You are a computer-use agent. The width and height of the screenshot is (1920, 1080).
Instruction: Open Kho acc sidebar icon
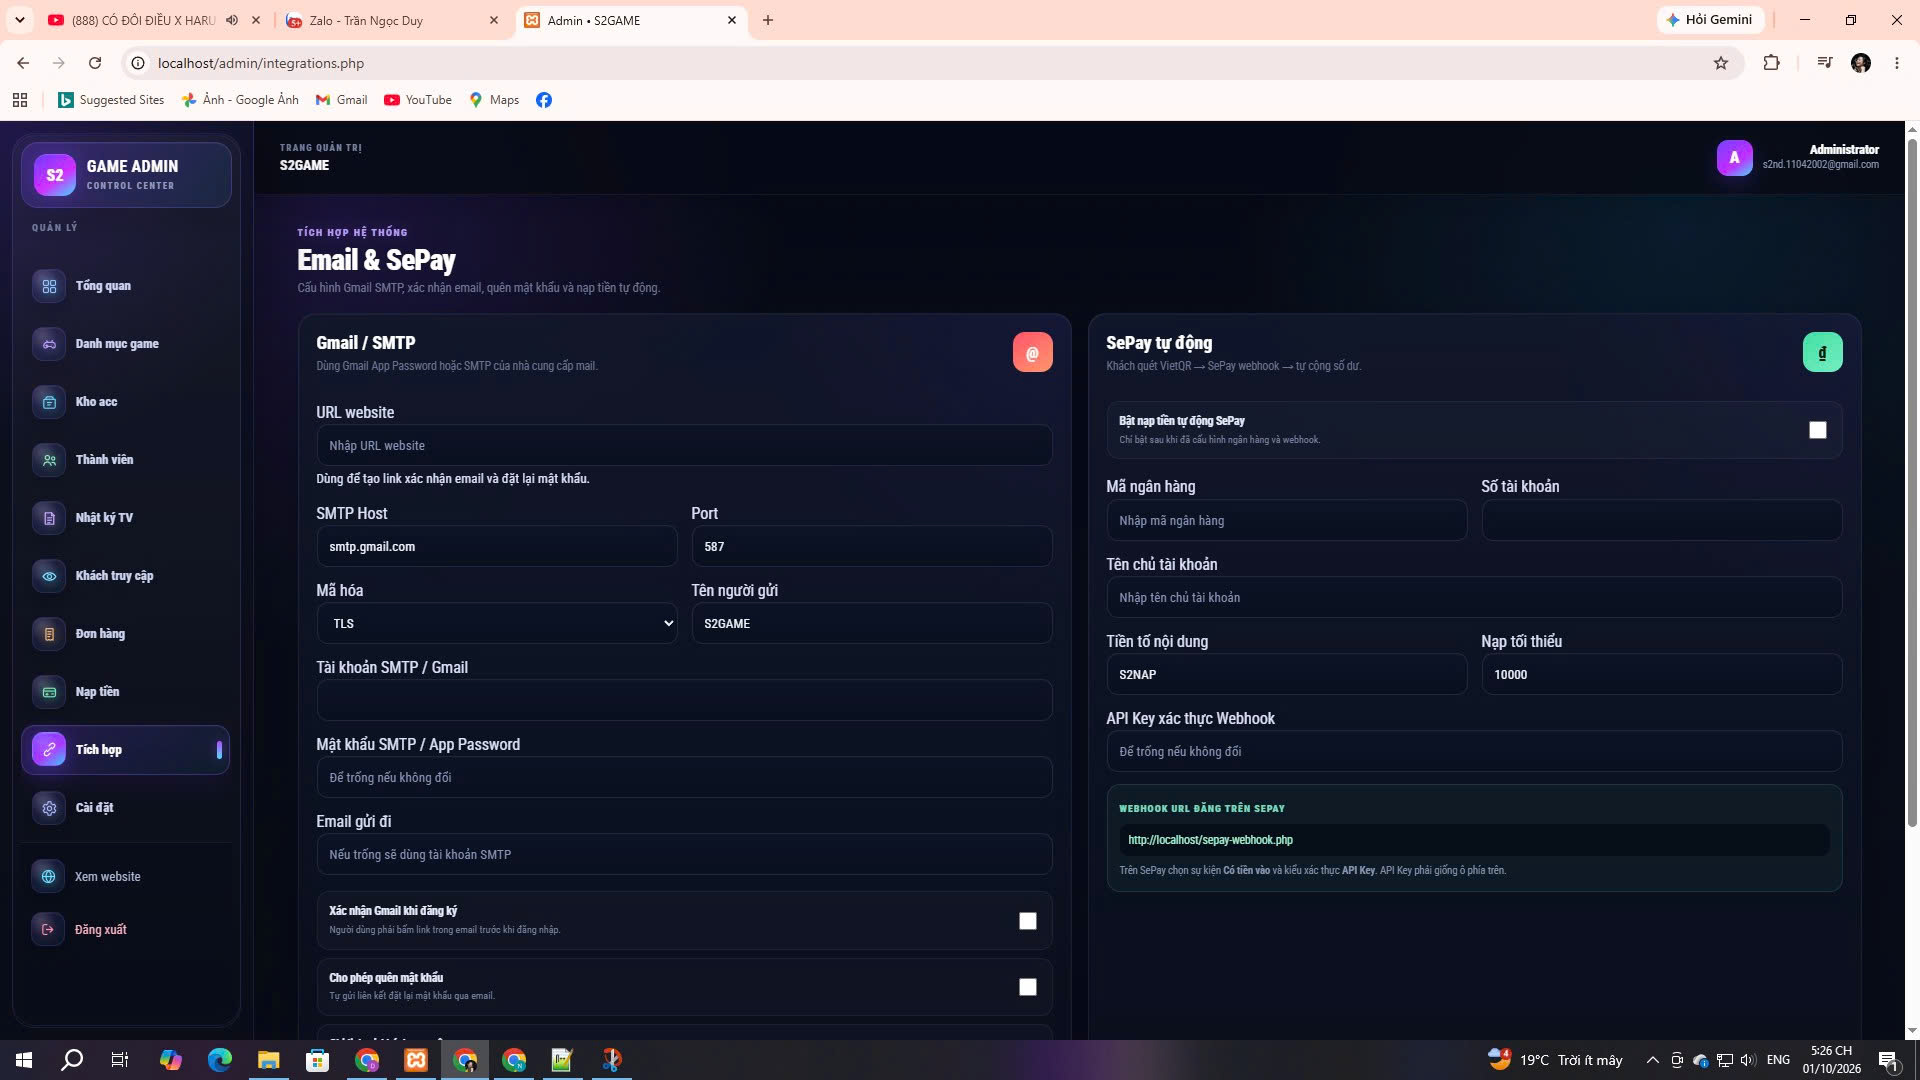(x=49, y=402)
